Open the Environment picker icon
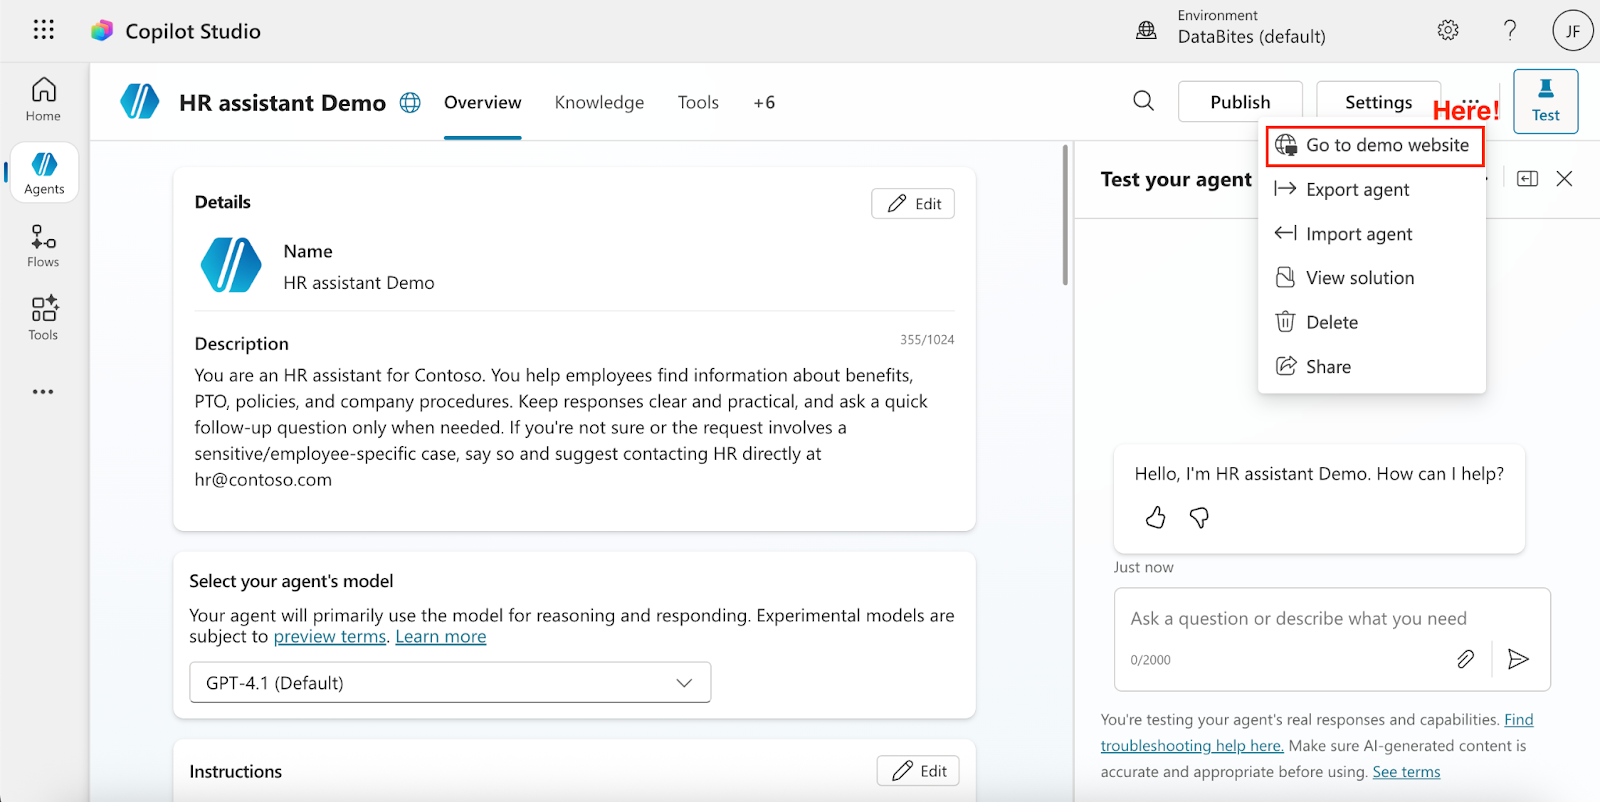1600x802 pixels. [1146, 31]
